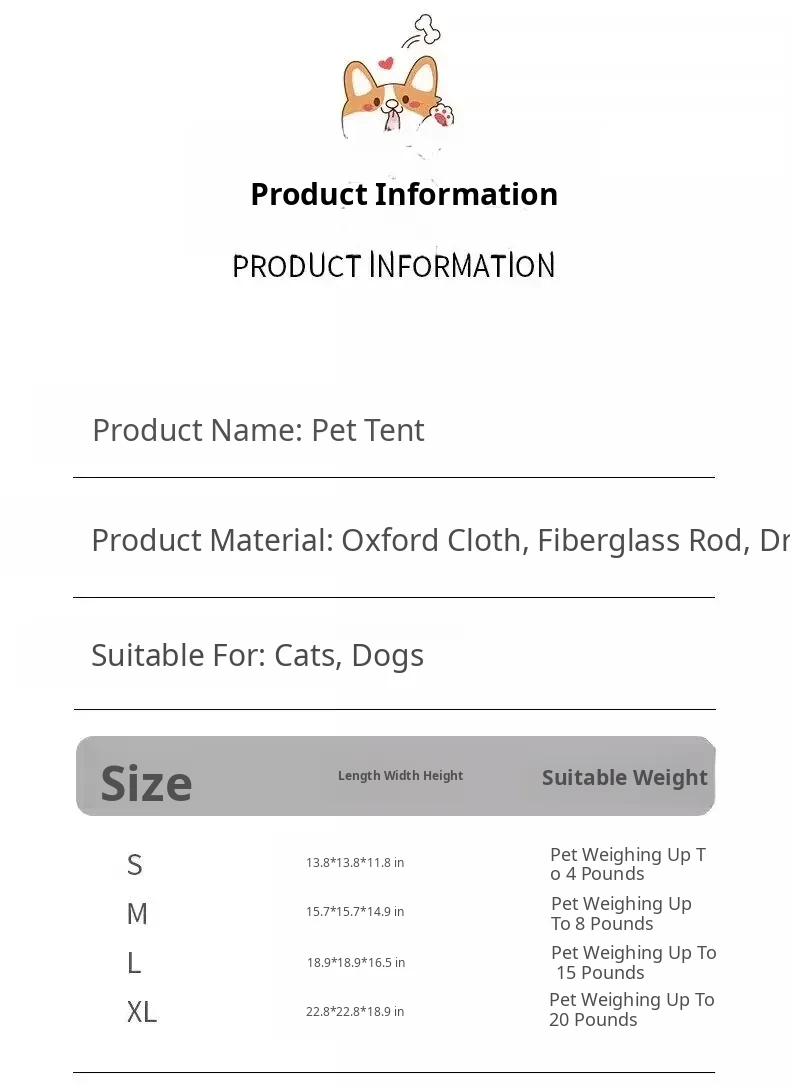This screenshot has width=790, height=1089.
Task: Select size S in the table
Action: click(135, 864)
